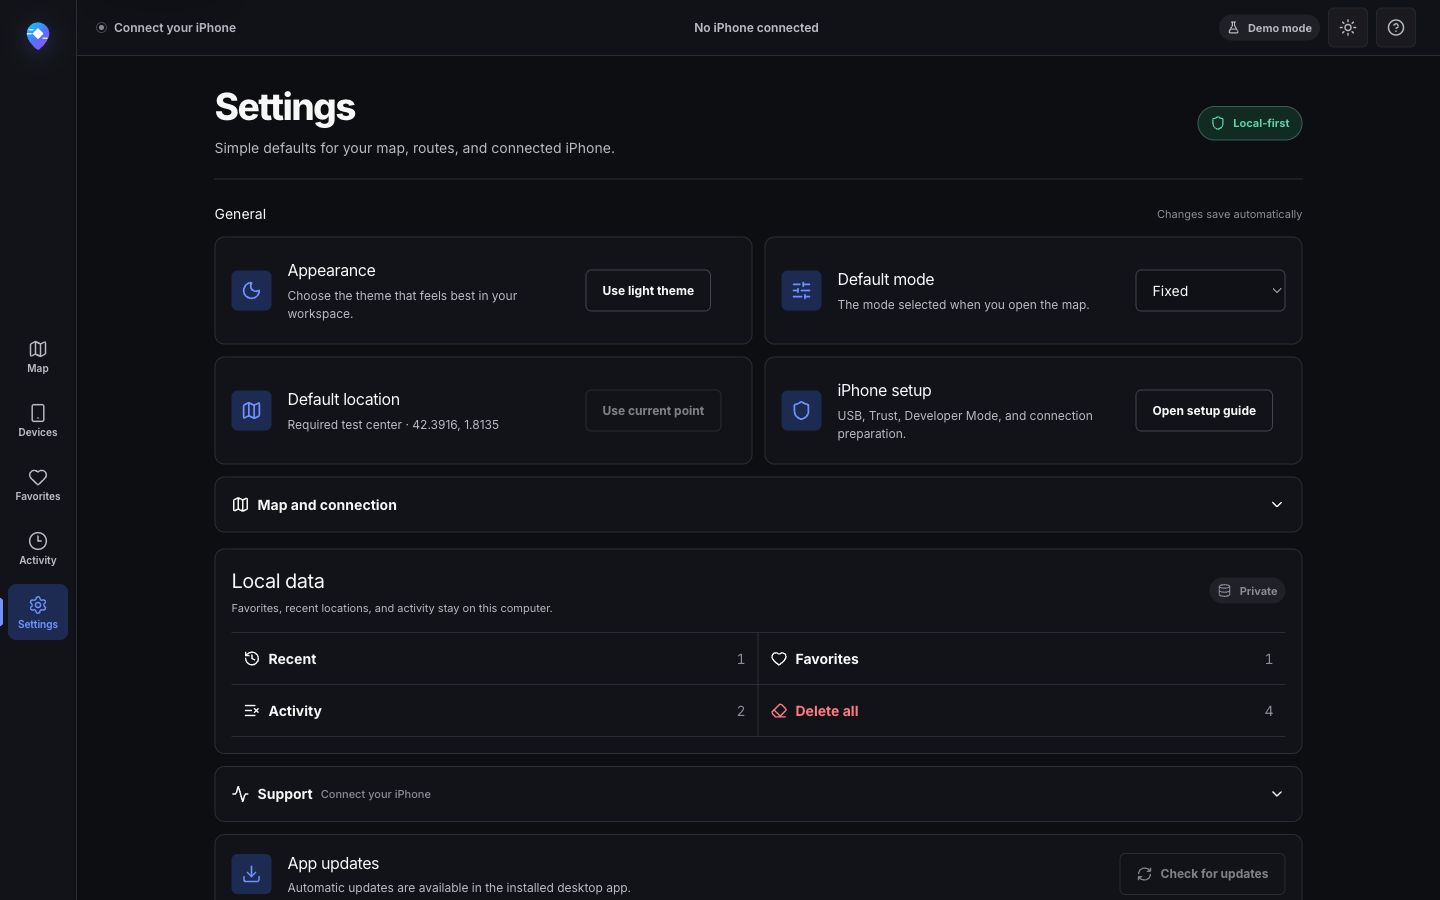The width and height of the screenshot is (1440, 900).
Task: Click Use light theme button
Action: click(x=648, y=291)
